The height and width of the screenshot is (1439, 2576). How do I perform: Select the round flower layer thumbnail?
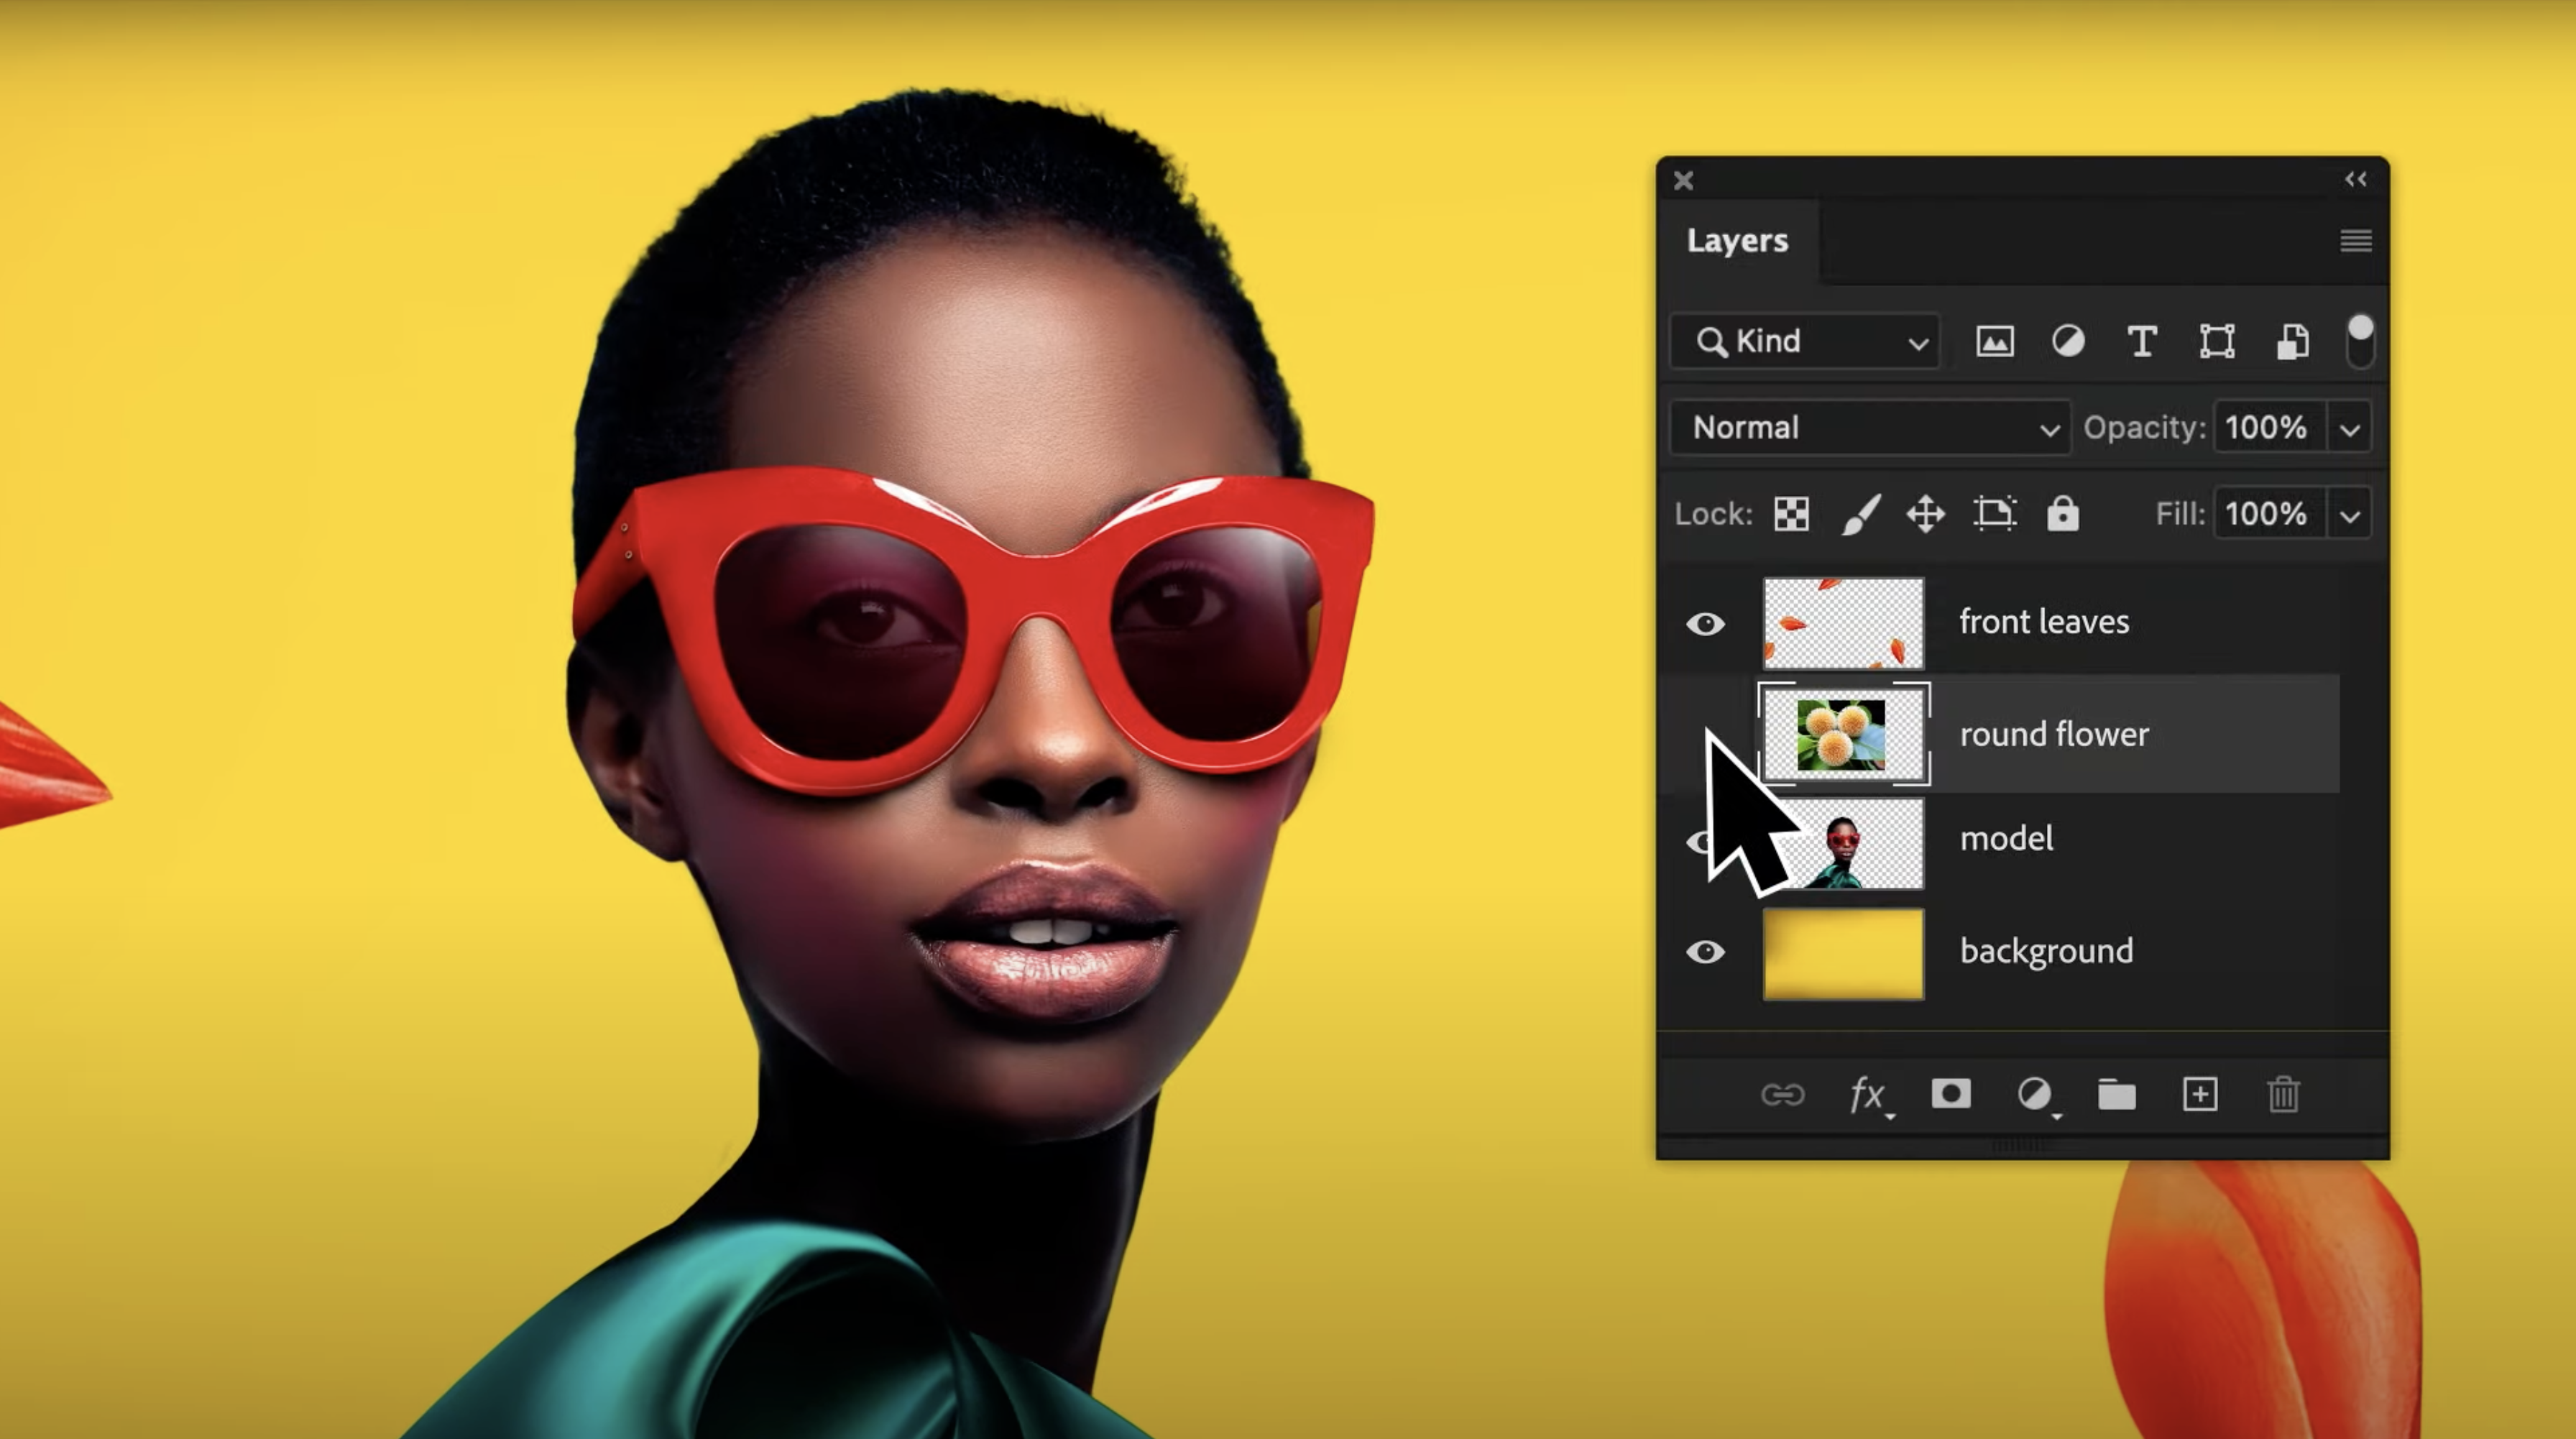coord(1842,734)
